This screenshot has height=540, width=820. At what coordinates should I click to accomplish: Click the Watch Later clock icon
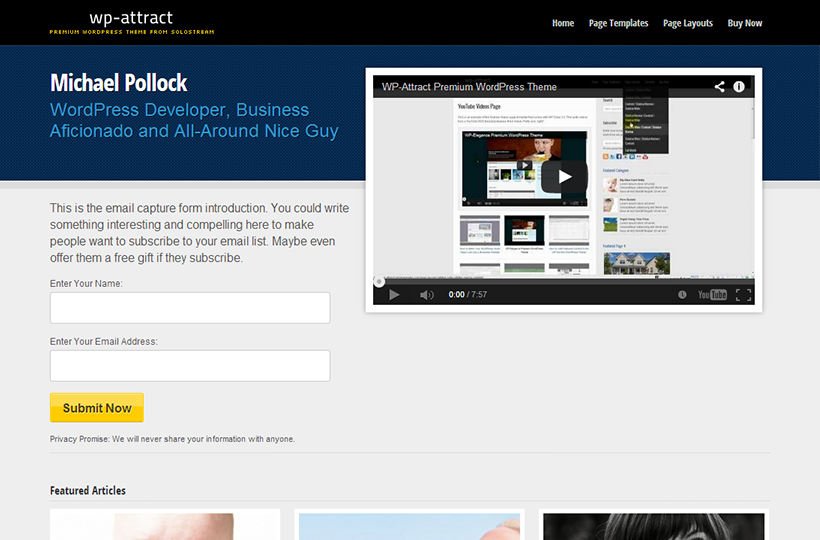pos(682,295)
